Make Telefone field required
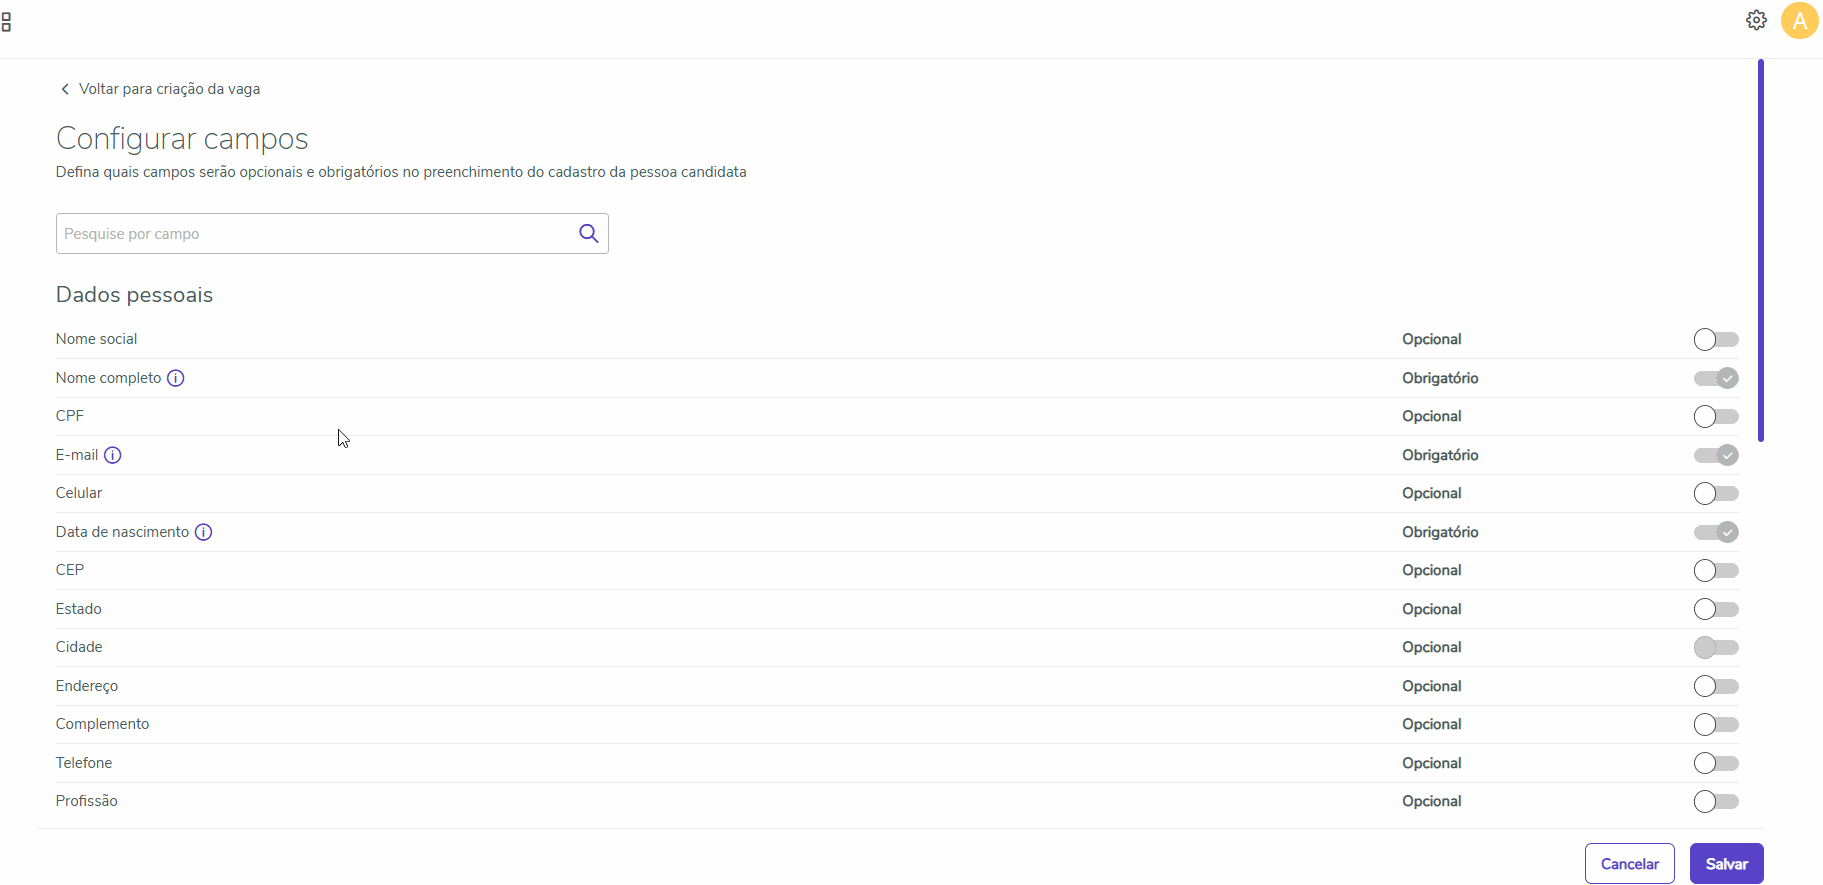Screen dimensions: 1823x885 1716,763
